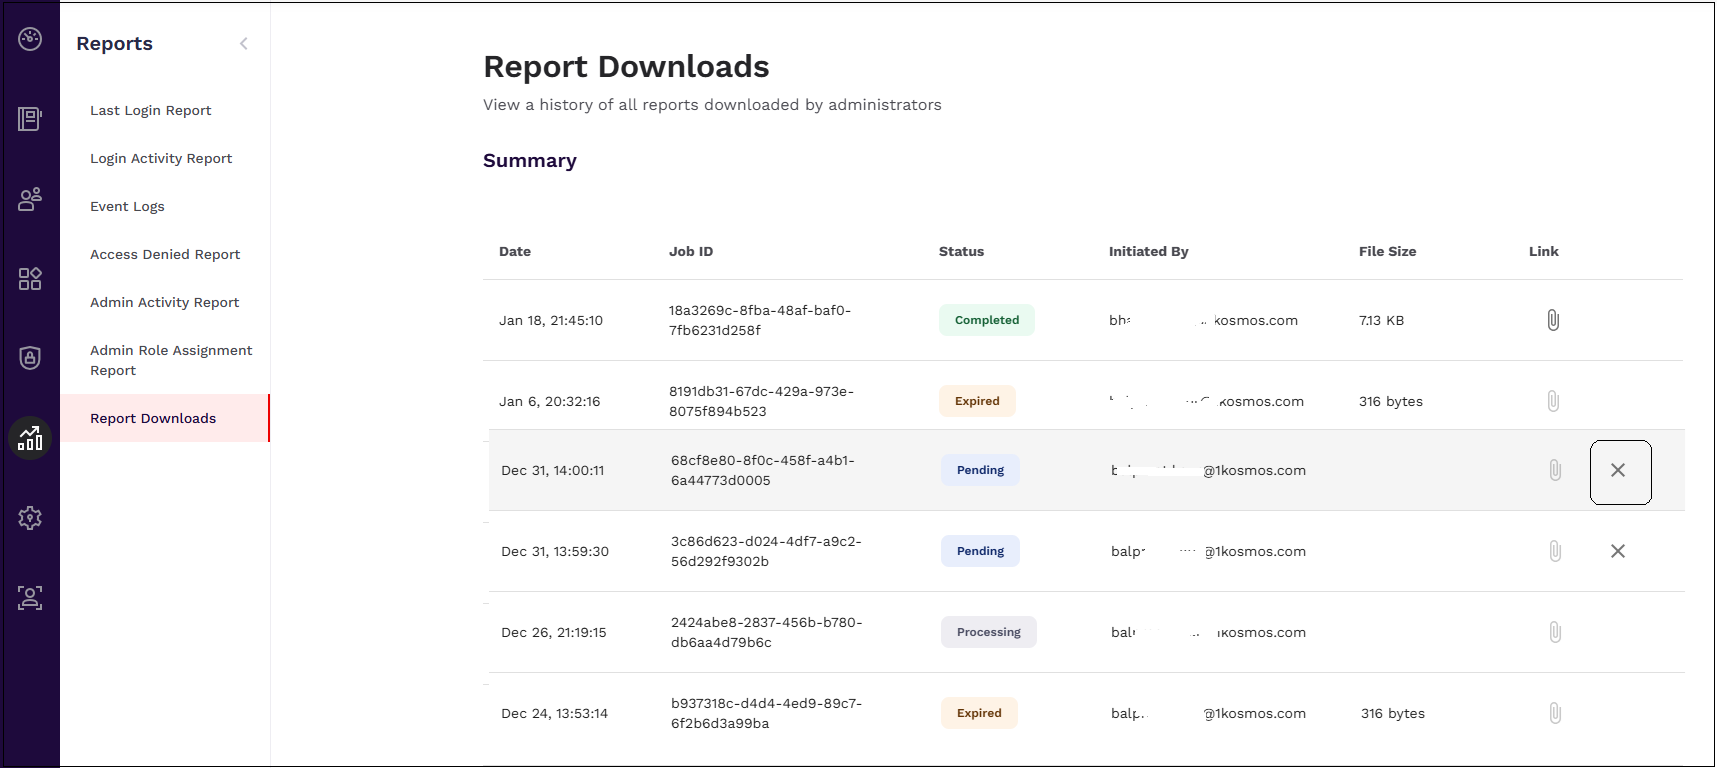1717x768 pixels.
Task: Open the settings gear icon
Action: [x=30, y=518]
